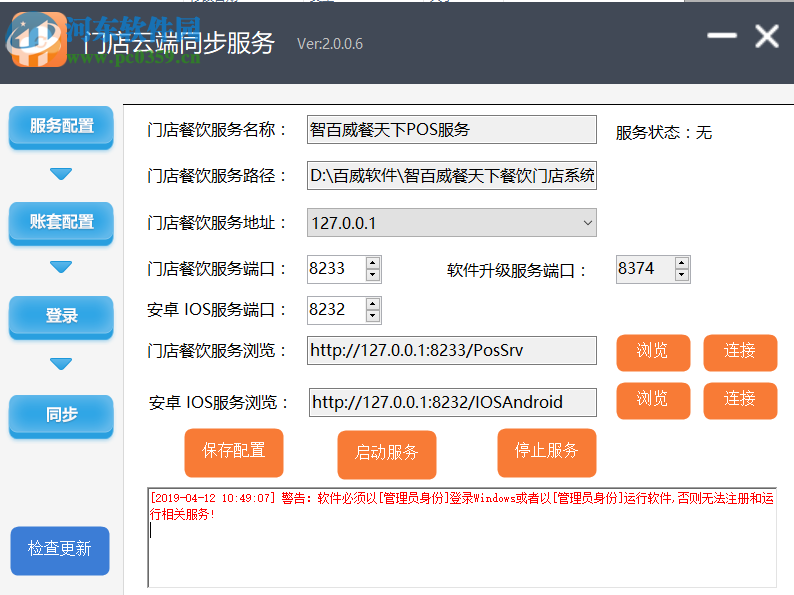The height and width of the screenshot is (595, 794).
Task: Click the 保存配置 button
Action: point(234,453)
